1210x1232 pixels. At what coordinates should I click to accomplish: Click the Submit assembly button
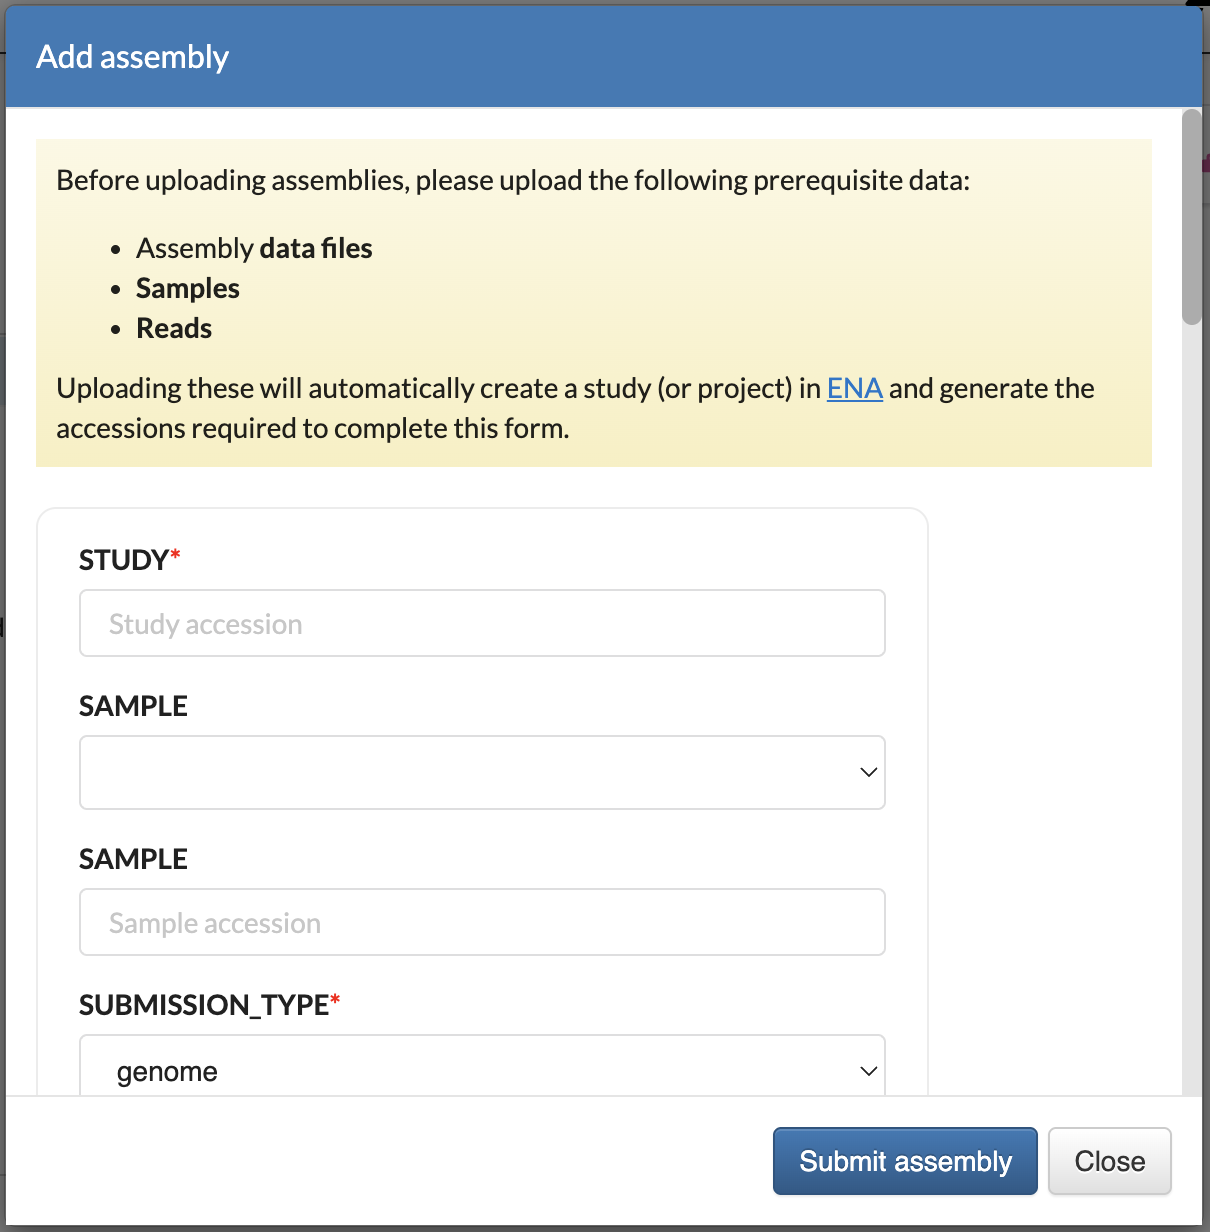[x=905, y=1161]
